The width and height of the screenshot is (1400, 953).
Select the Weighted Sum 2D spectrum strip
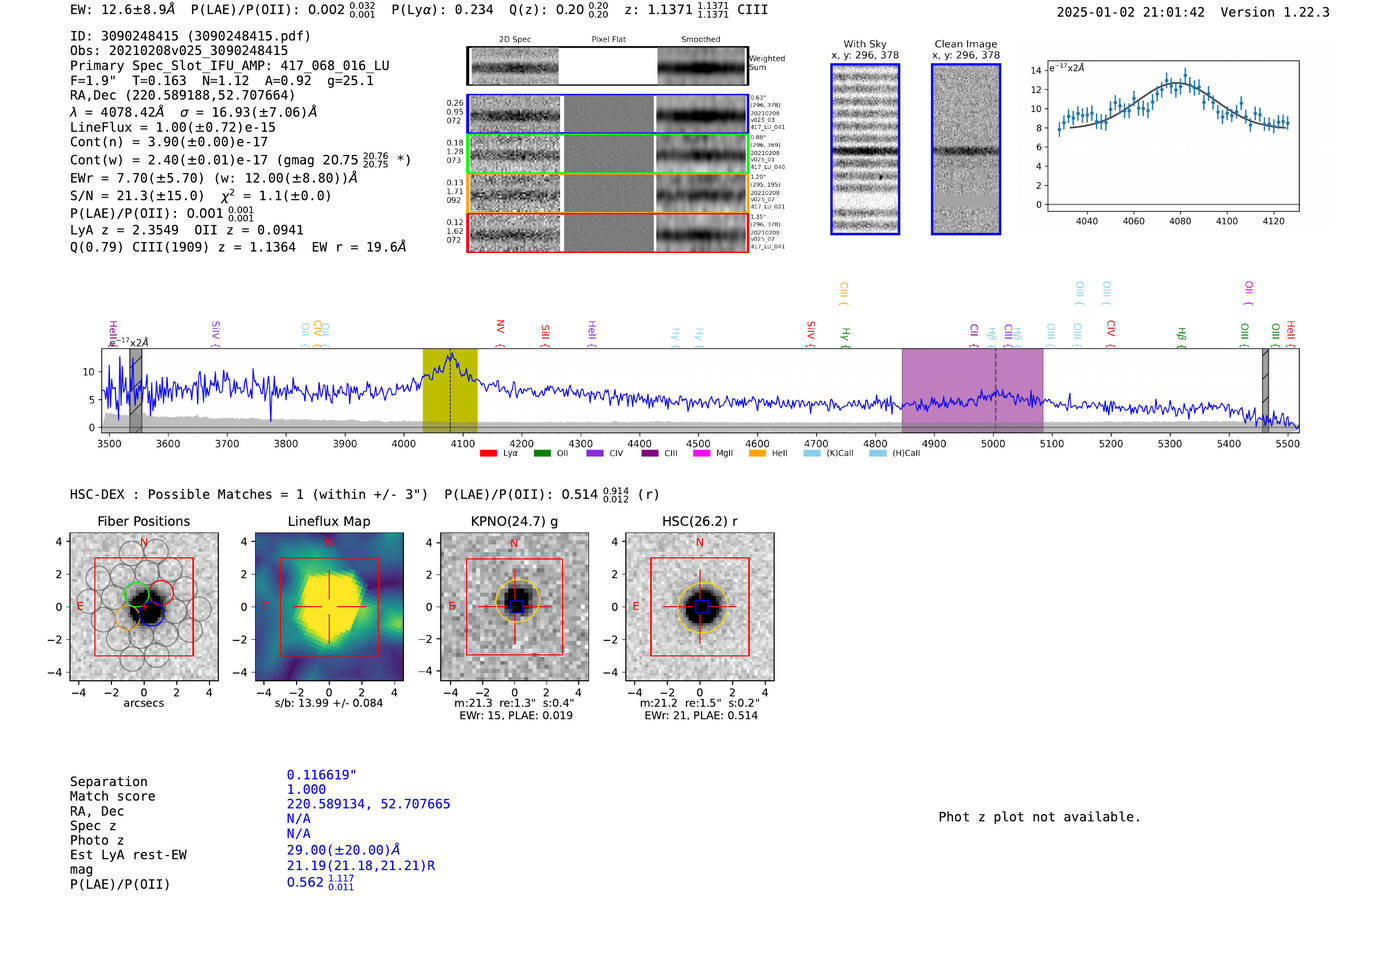point(608,66)
